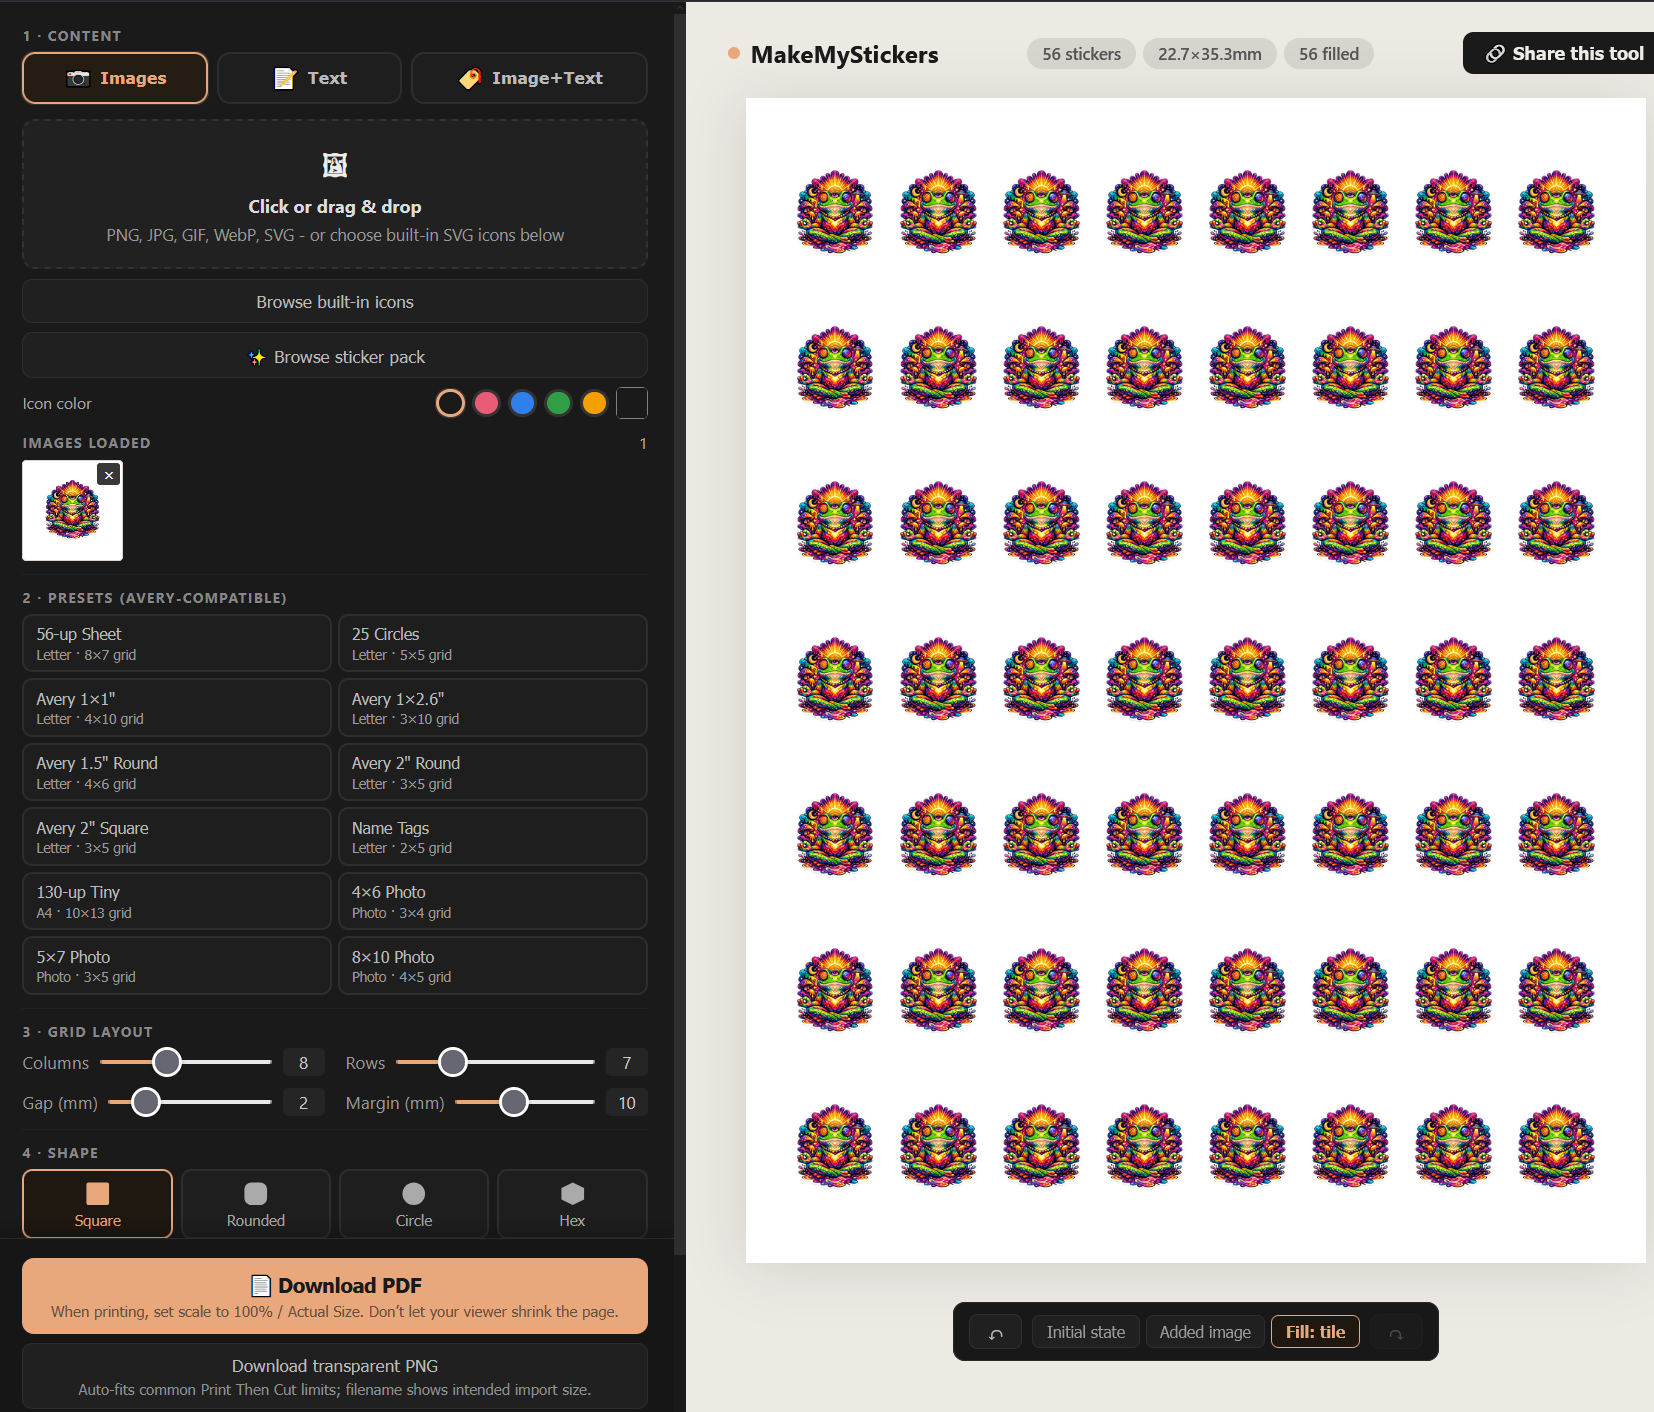
Task: Click the upload image drop zone icon
Action: 335,165
